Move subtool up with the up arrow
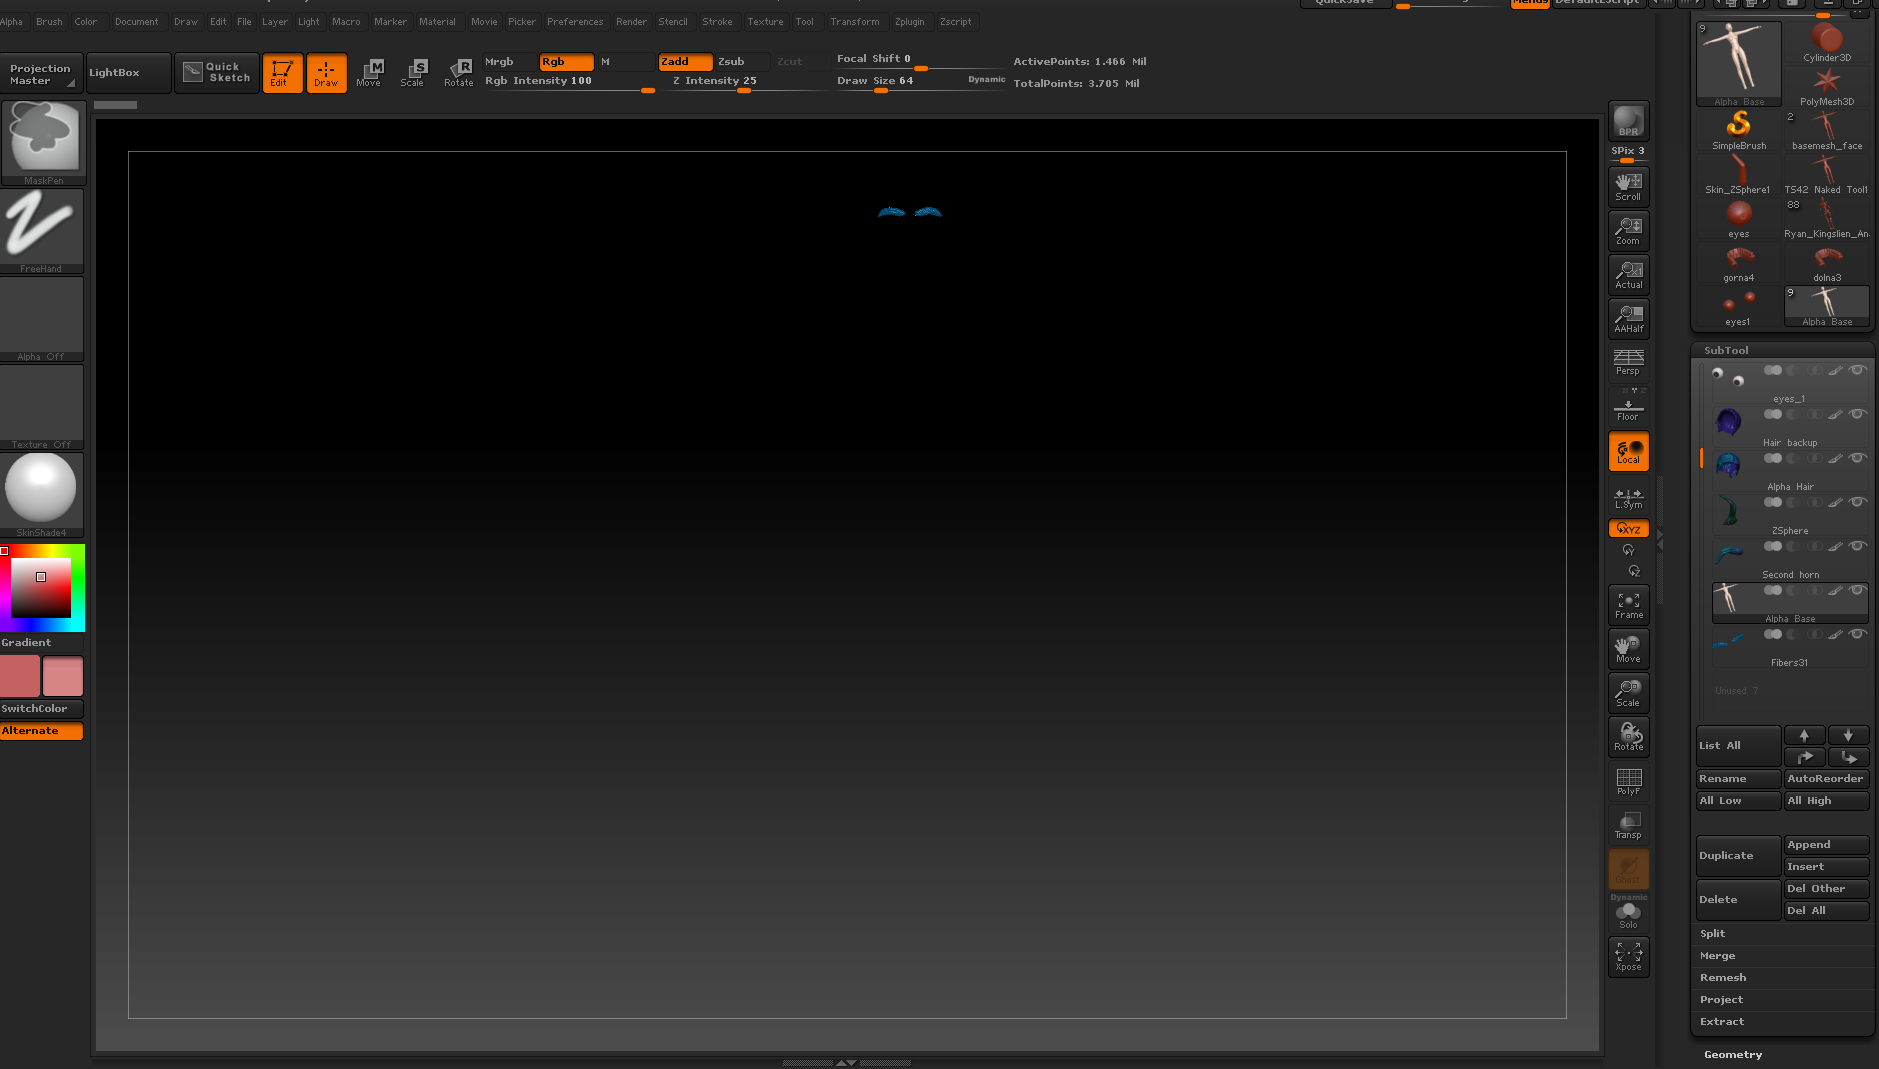 [1805, 735]
